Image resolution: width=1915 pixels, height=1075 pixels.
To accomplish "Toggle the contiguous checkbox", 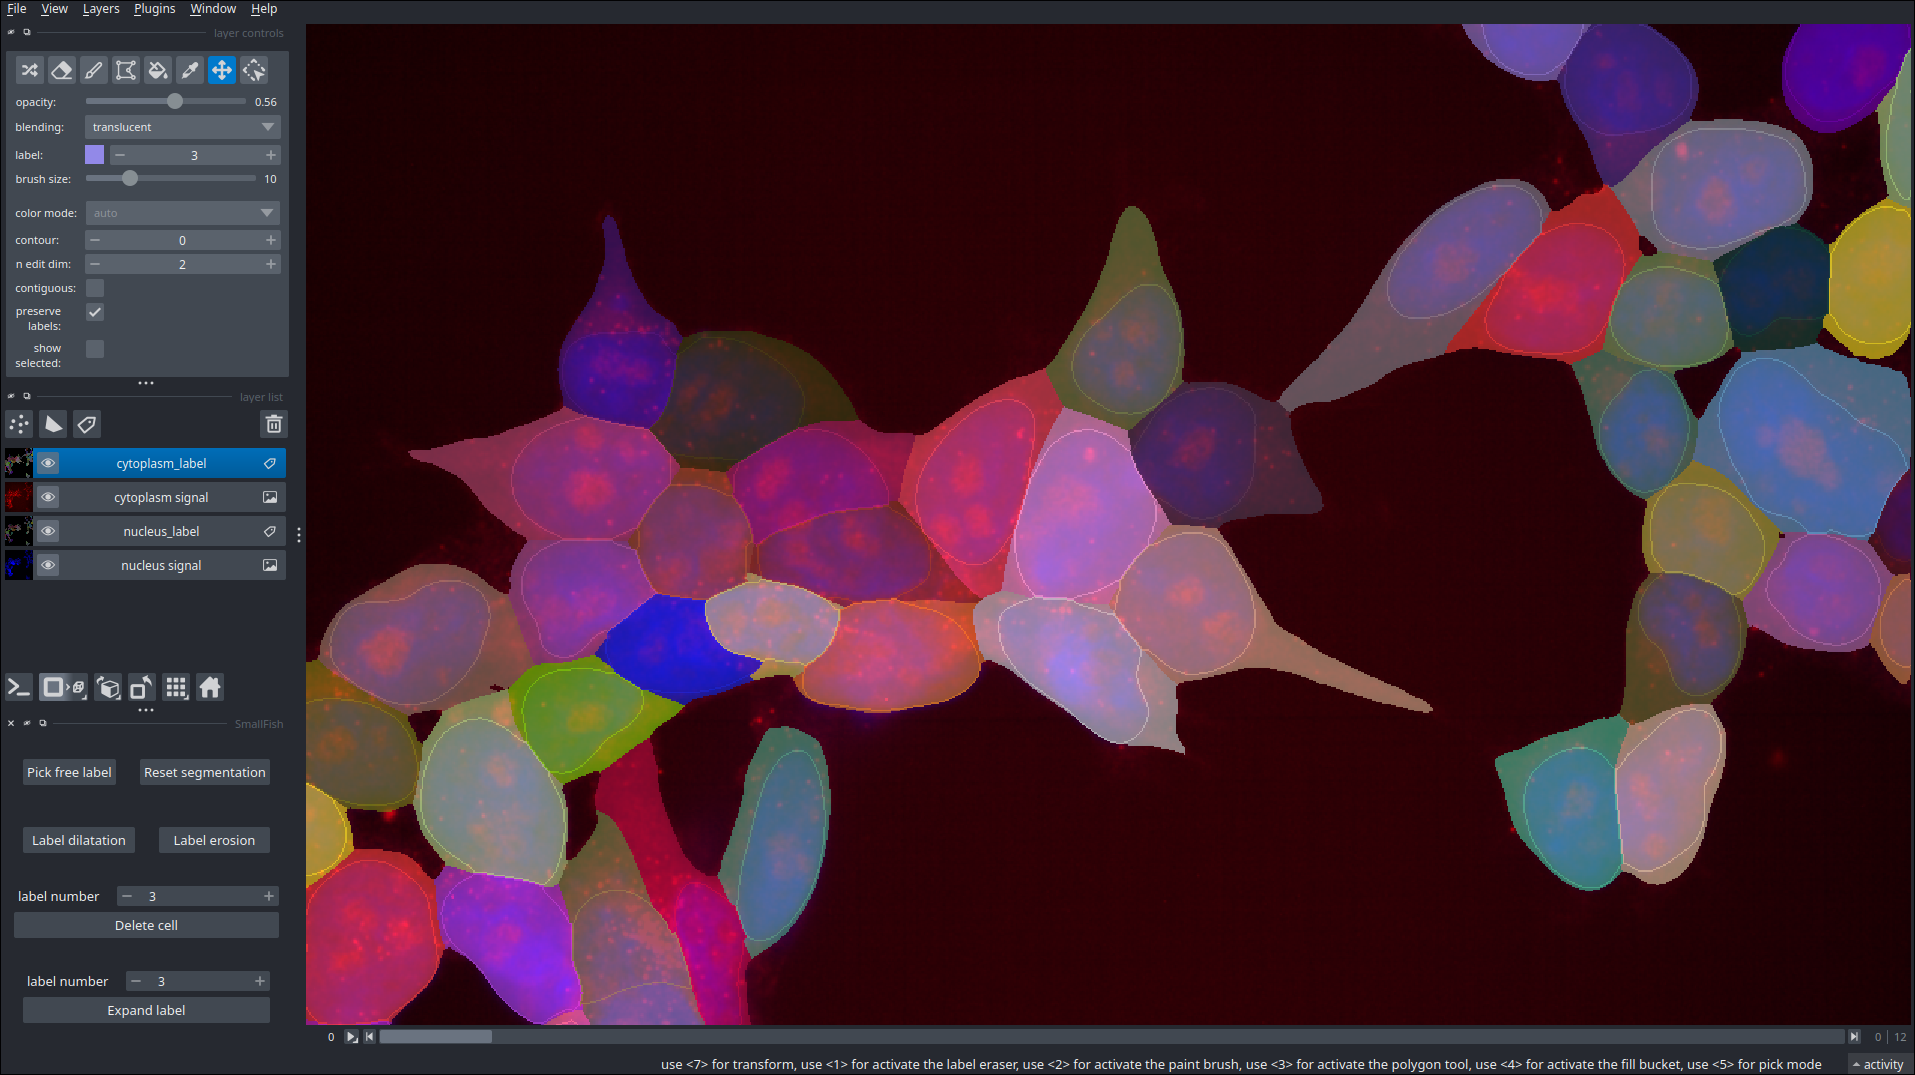I will [x=95, y=288].
